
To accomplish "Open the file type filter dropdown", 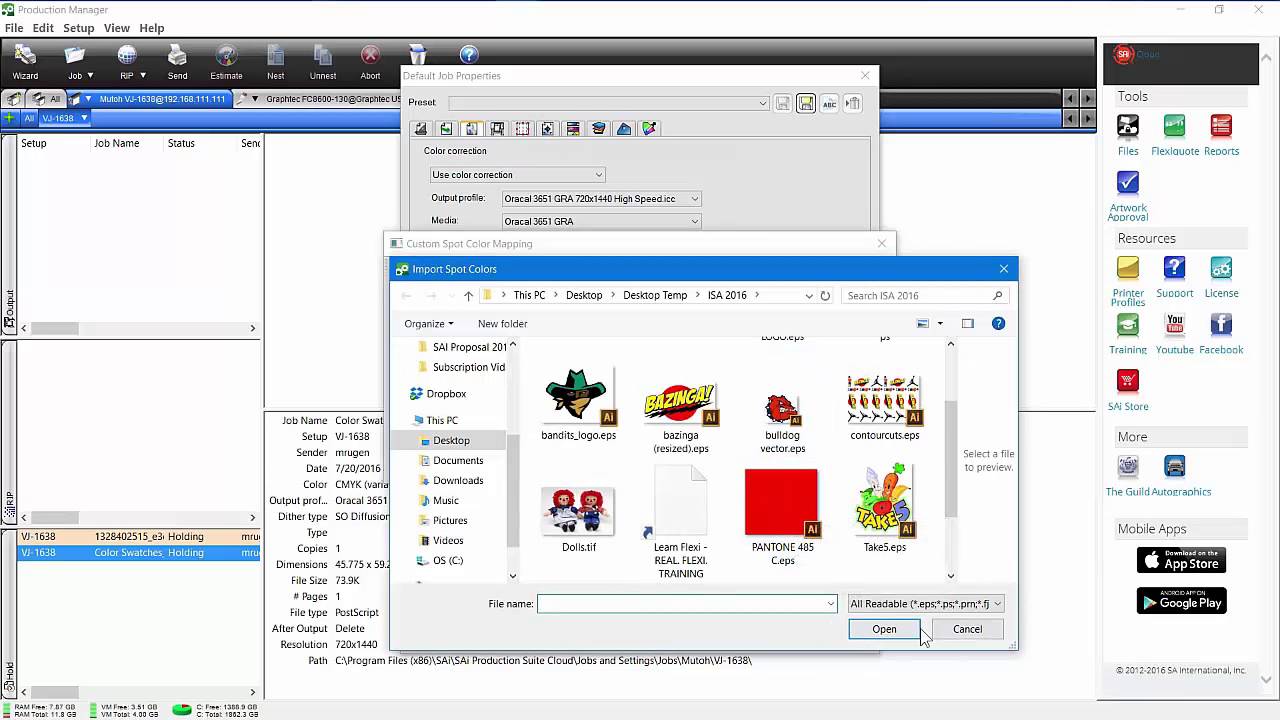I will tap(925, 604).
